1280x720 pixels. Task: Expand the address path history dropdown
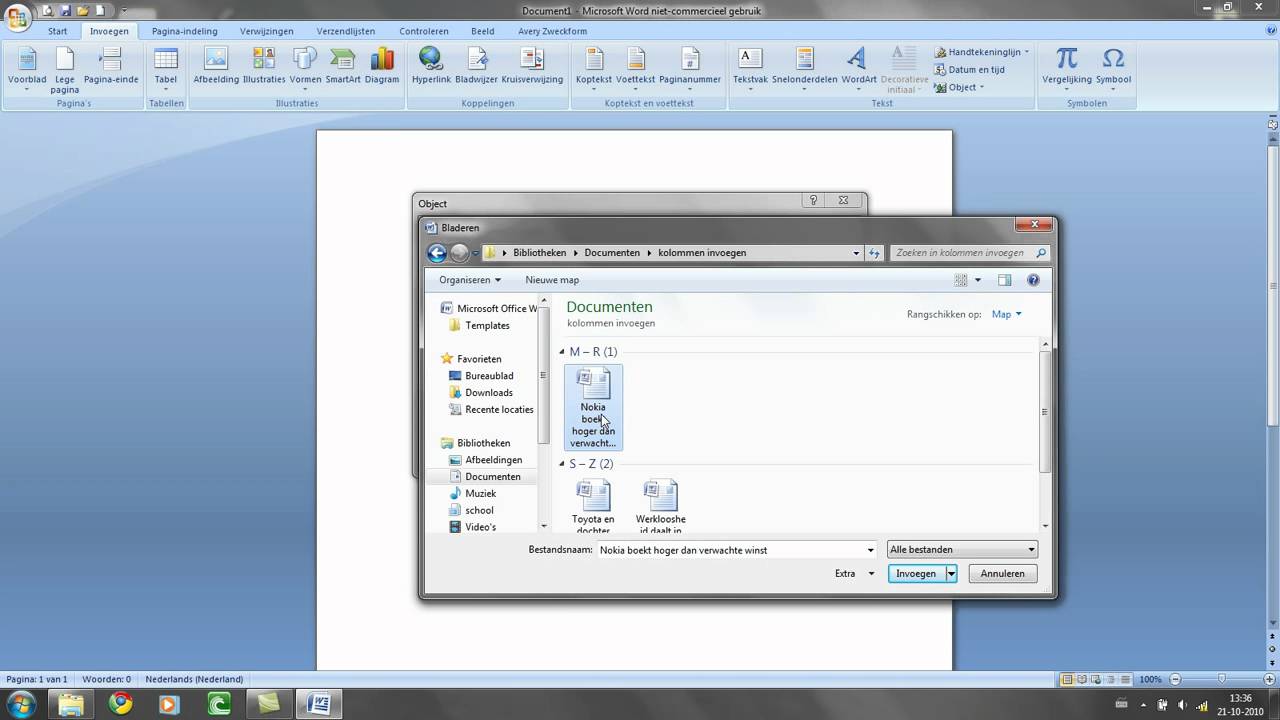pos(856,253)
